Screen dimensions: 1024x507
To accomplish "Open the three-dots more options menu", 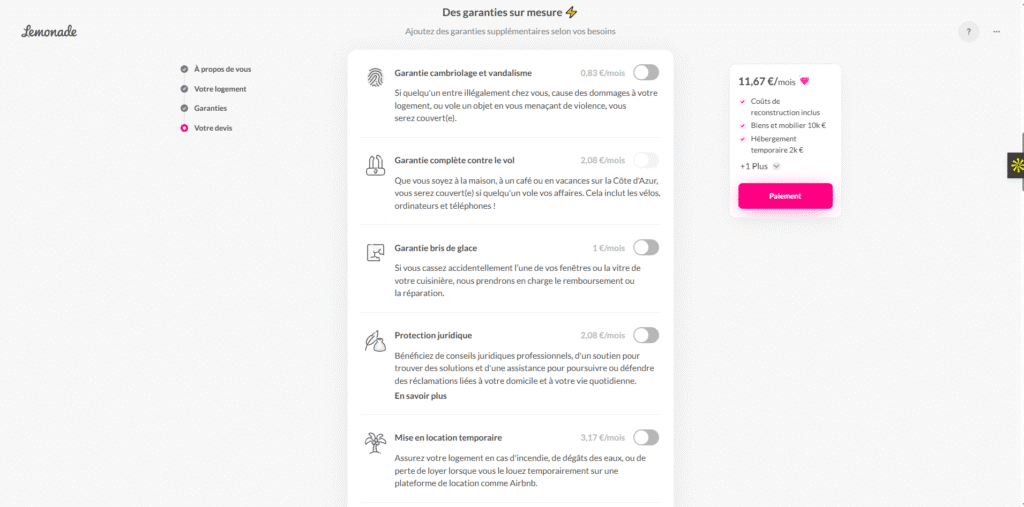I will point(996,31).
